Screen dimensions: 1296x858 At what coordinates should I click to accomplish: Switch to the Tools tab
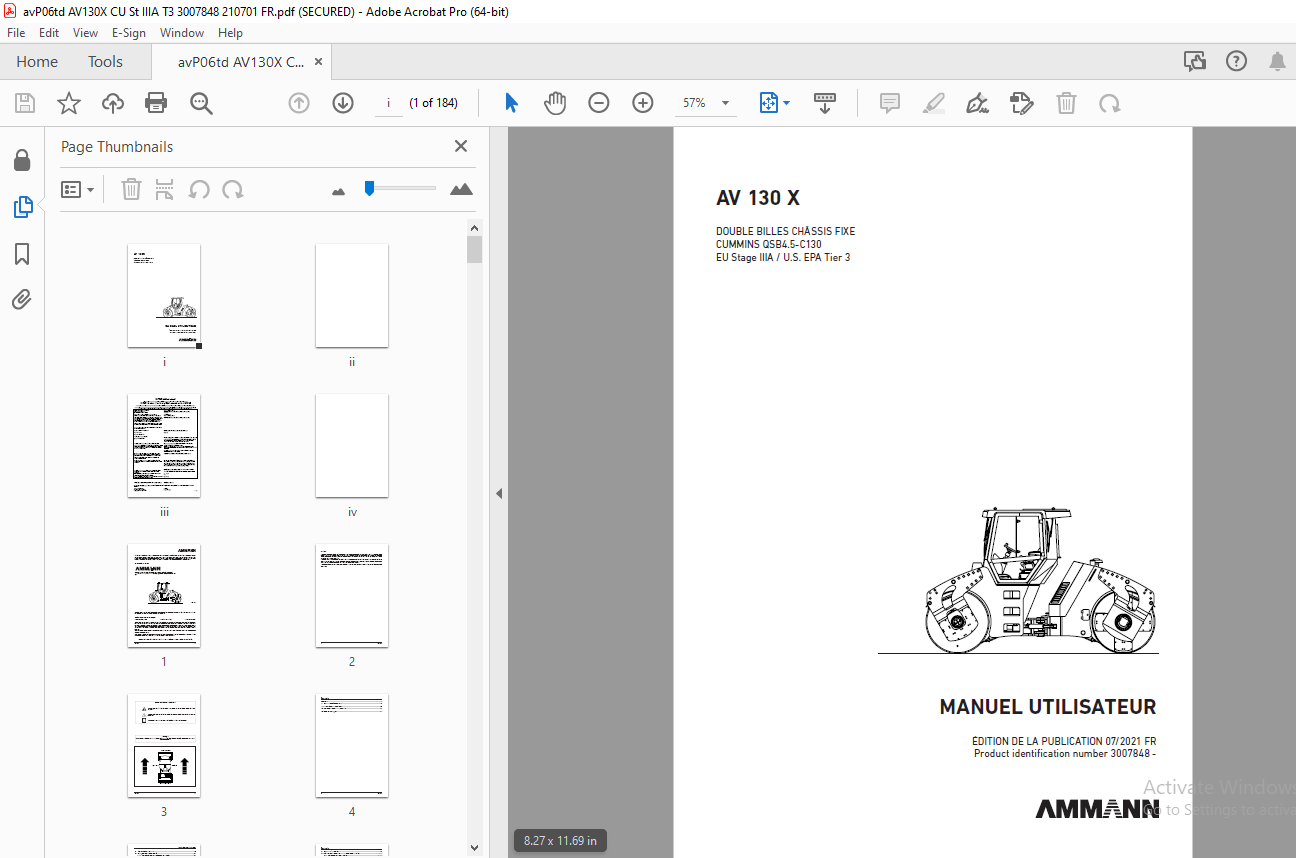coord(105,62)
